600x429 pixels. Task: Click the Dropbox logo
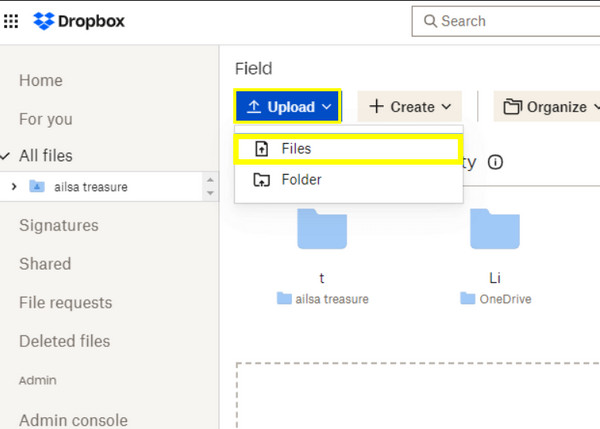[x=79, y=21]
